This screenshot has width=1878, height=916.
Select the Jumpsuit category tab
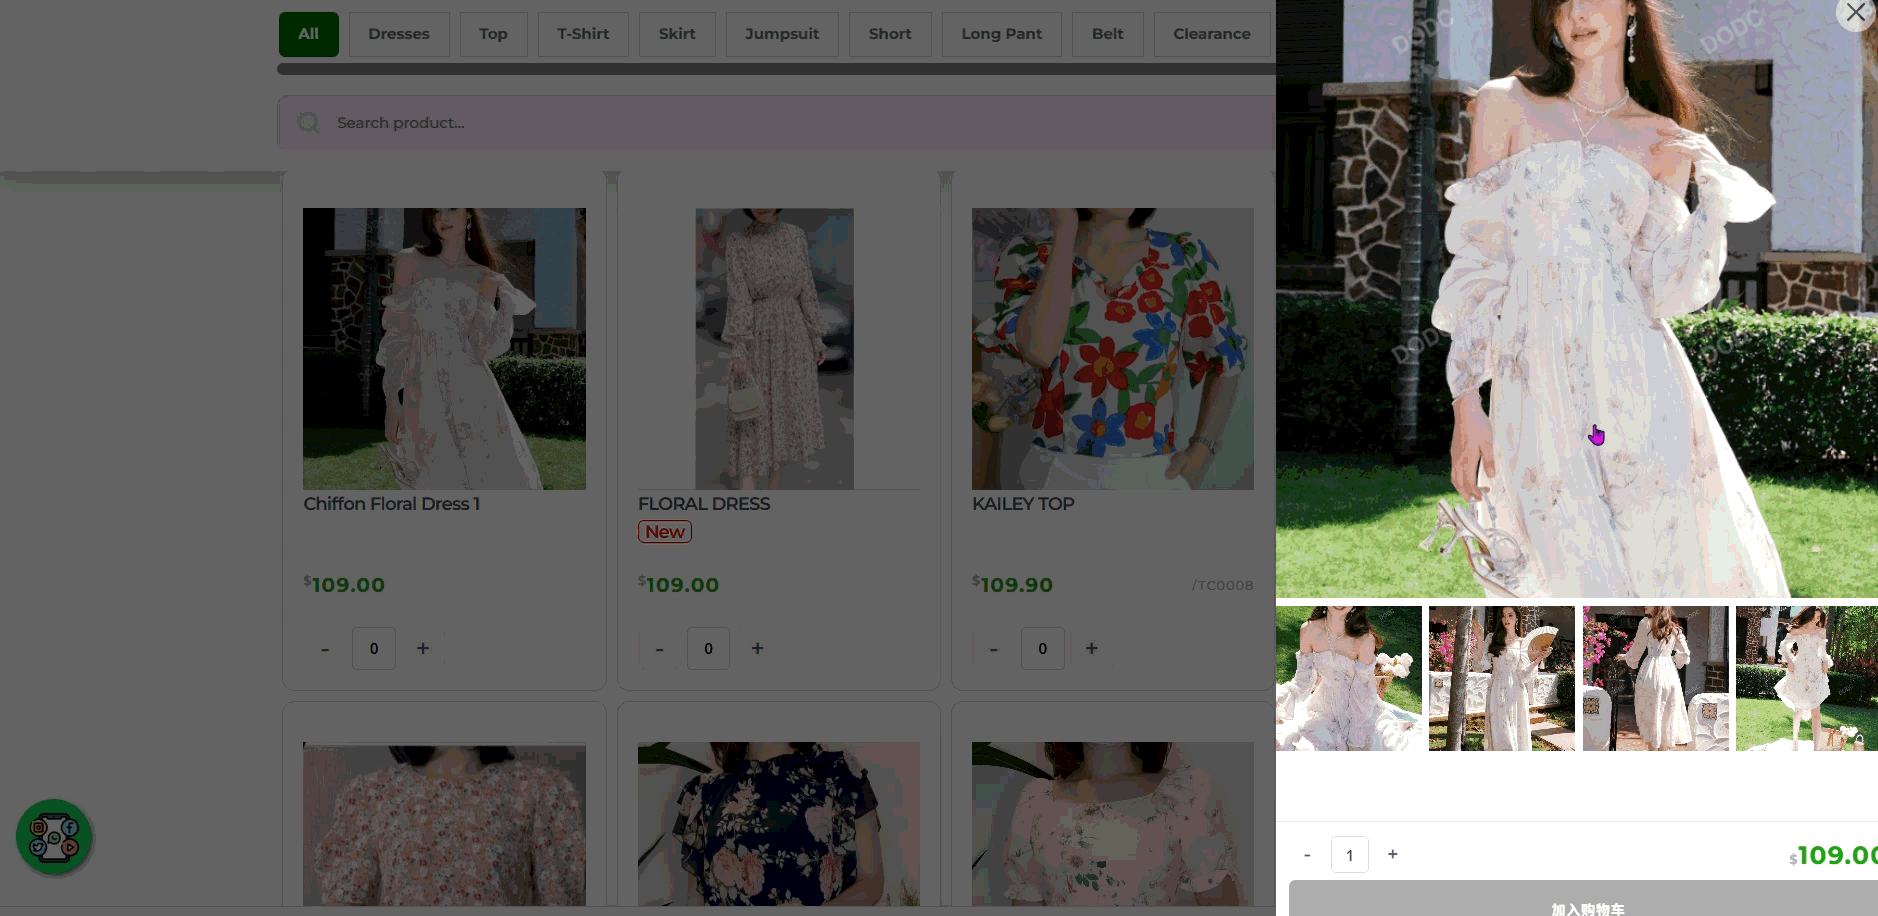[781, 34]
